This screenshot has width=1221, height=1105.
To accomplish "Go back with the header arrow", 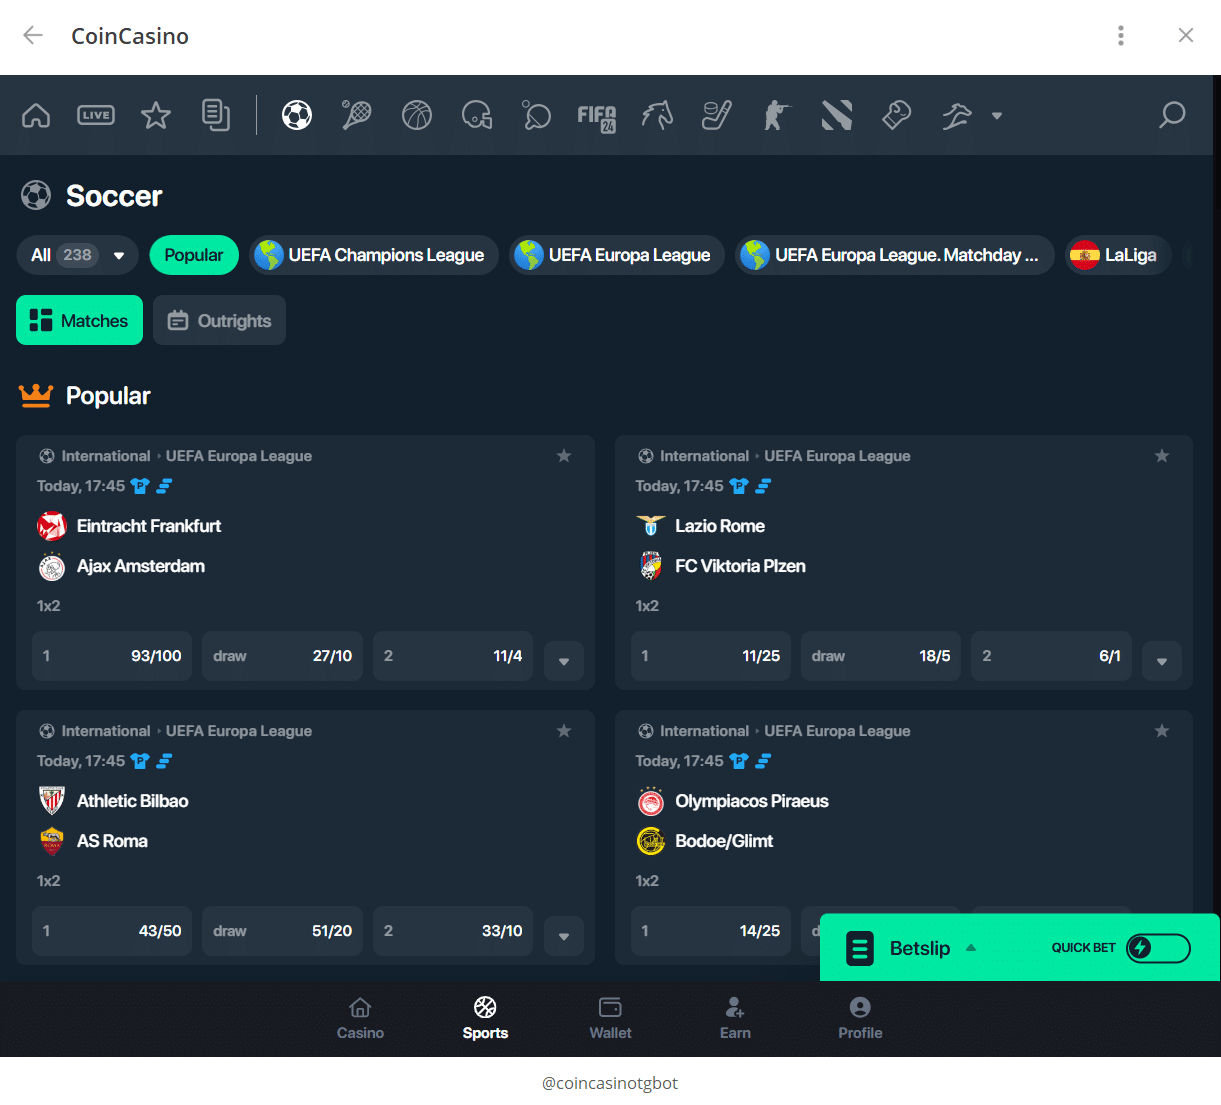I will 33,36.
